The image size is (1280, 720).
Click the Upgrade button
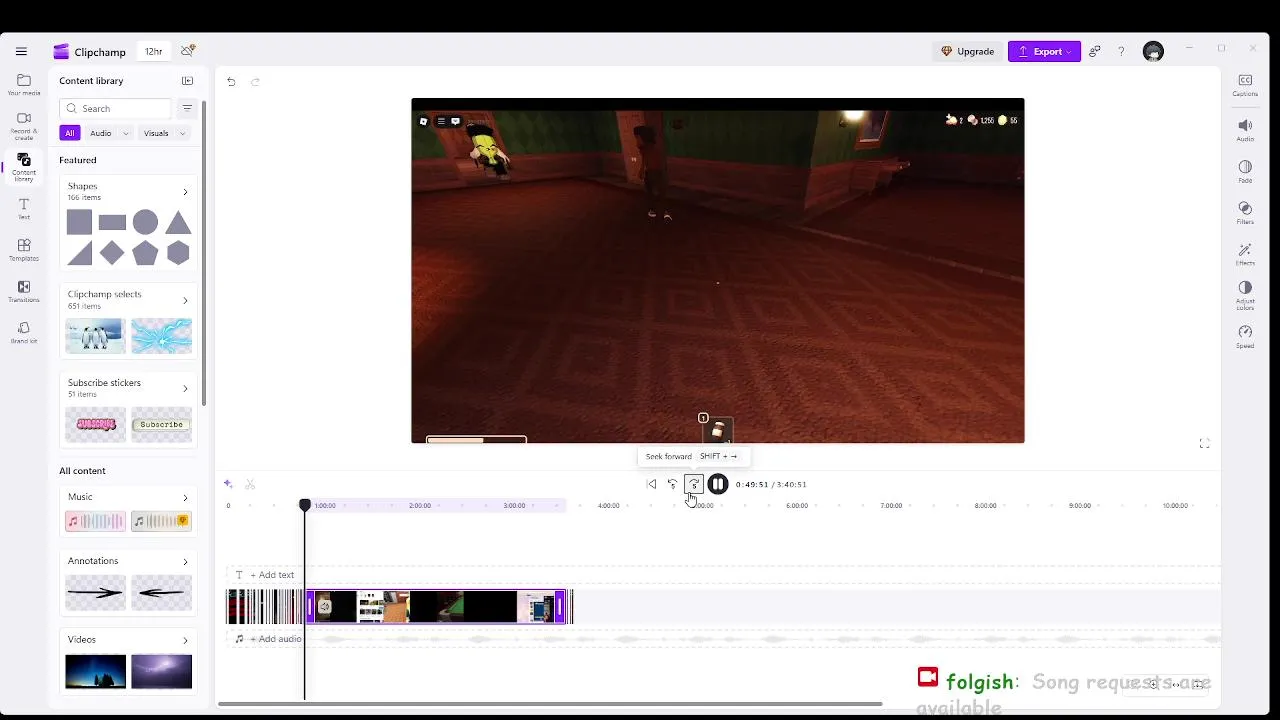point(968,51)
